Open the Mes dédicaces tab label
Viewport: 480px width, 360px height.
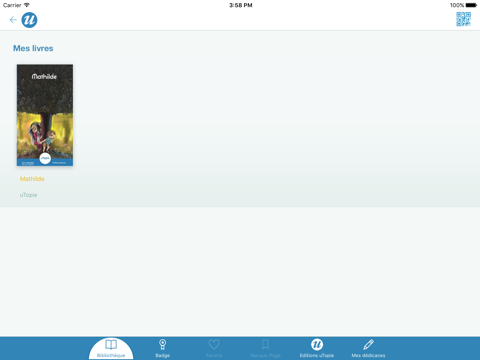pyautogui.click(x=368, y=356)
